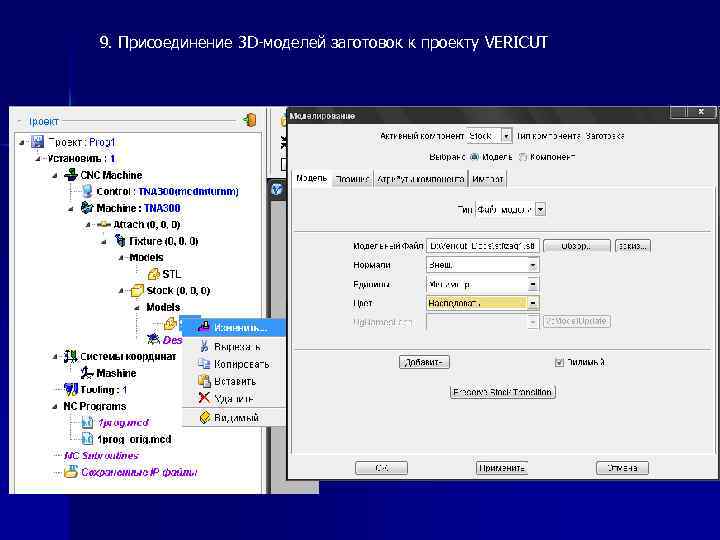This screenshot has width=720, height=540.
Task: Open the Нормали dropdown
Action: coord(532,265)
